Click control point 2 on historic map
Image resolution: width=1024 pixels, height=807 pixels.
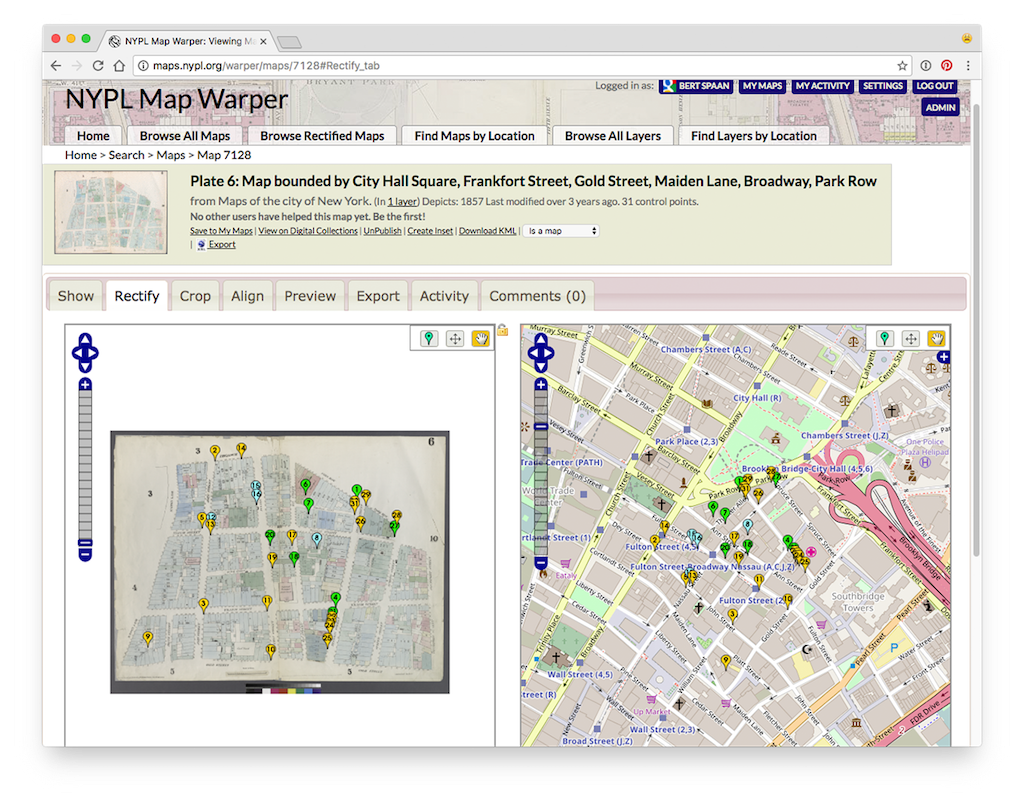click(214, 452)
